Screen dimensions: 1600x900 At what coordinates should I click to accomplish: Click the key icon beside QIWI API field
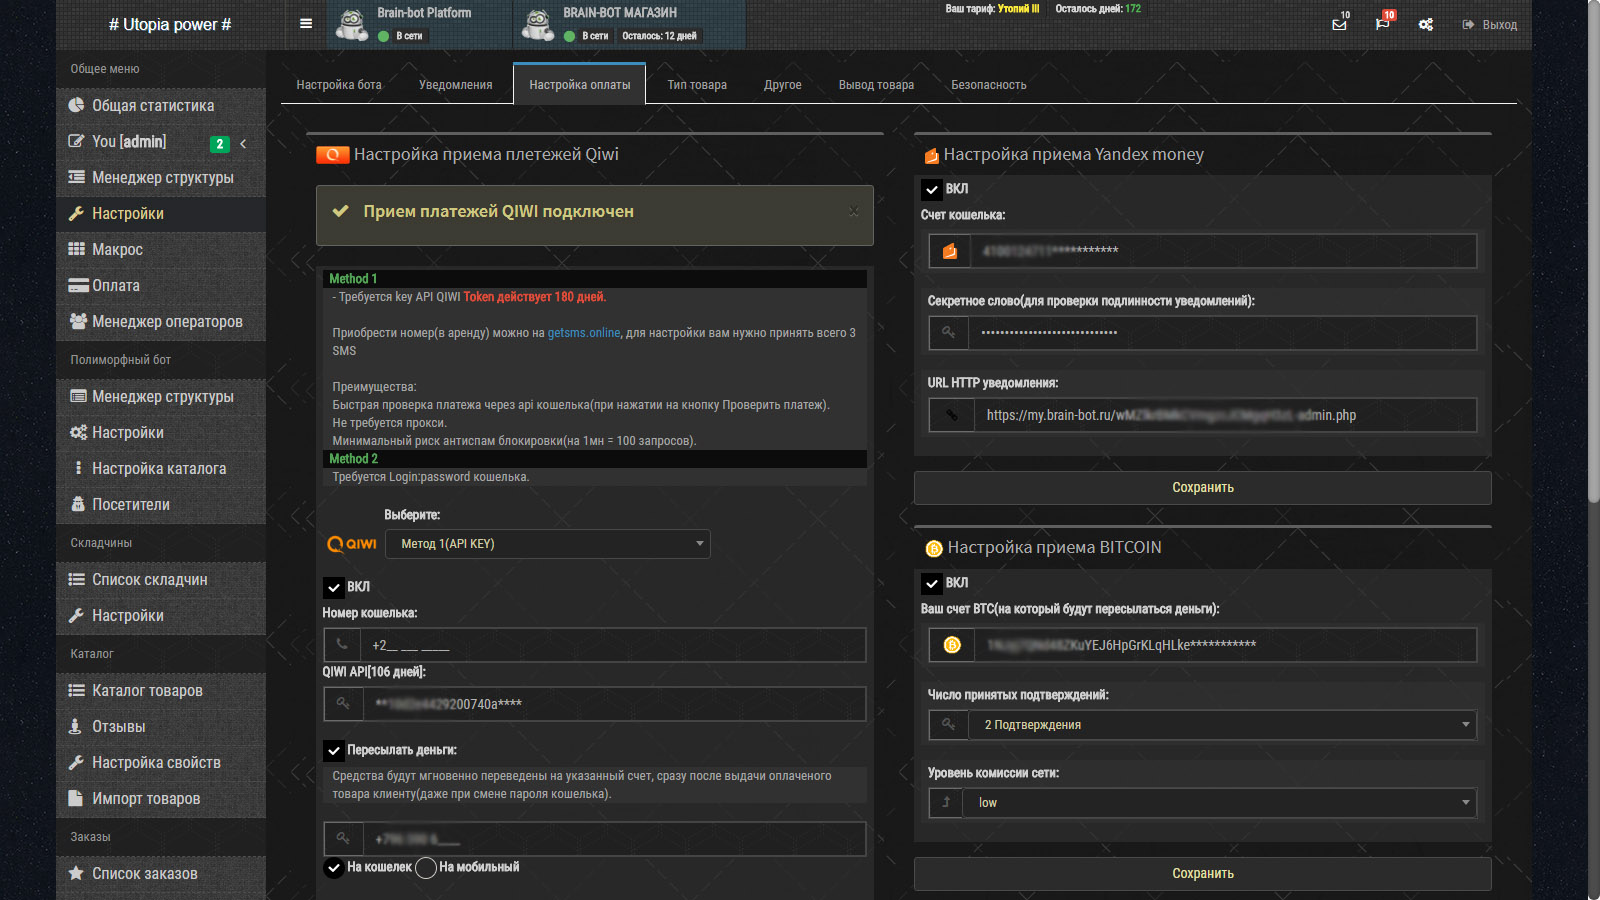343,704
